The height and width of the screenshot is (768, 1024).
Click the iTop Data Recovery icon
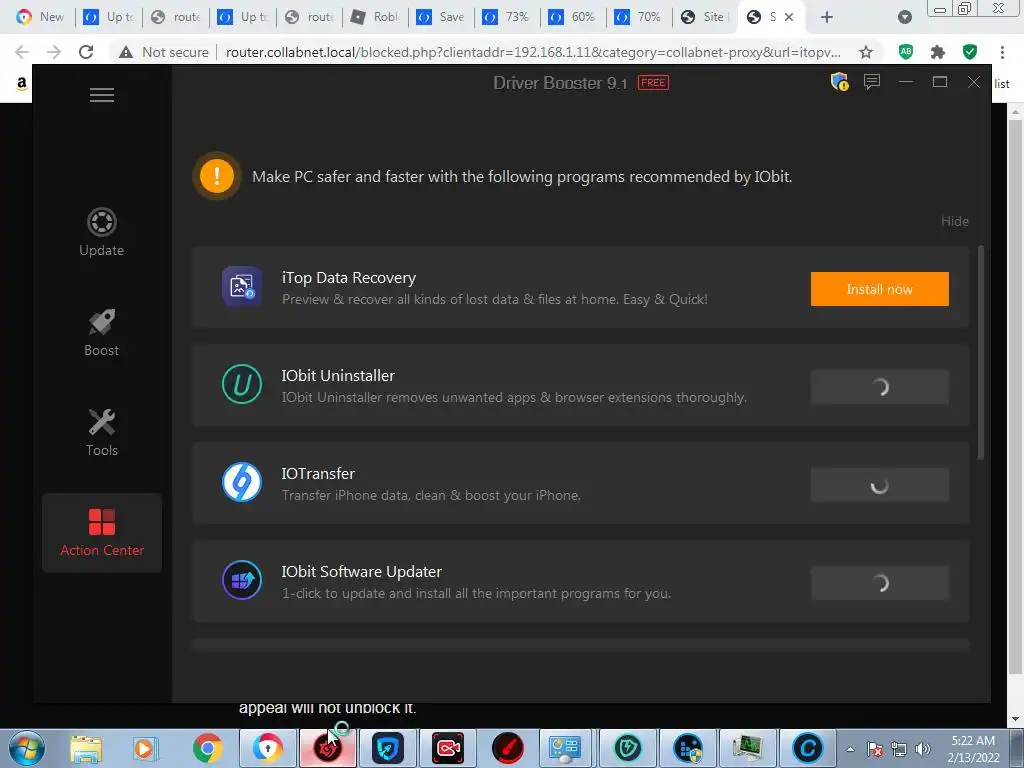coord(242,286)
